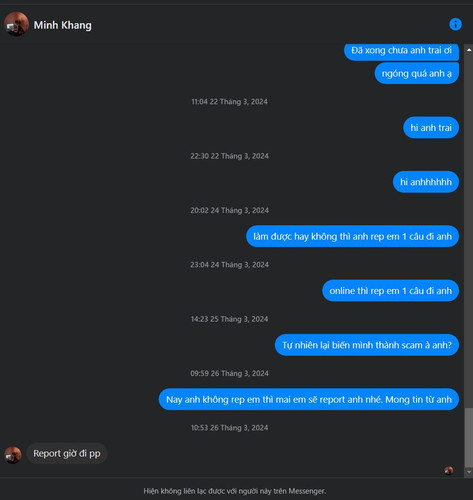The height and width of the screenshot is (500, 473).
Task: Click the scrollbar up arrow
Action: (x=469, y=50)
